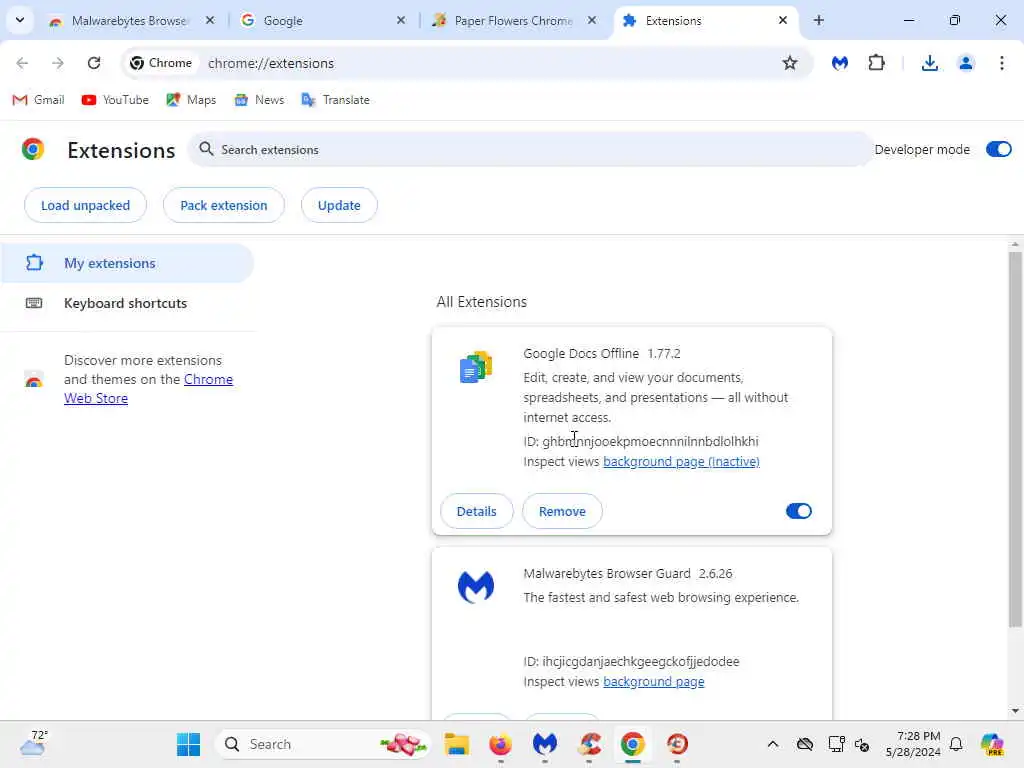Open Windows Start menu

click(x=188, y=744)
